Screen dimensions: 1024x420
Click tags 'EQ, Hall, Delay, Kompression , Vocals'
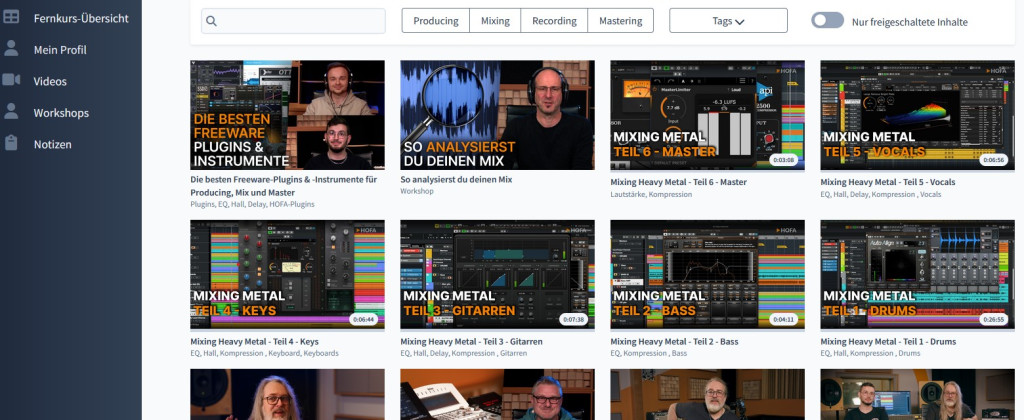(x=881, y=194)
